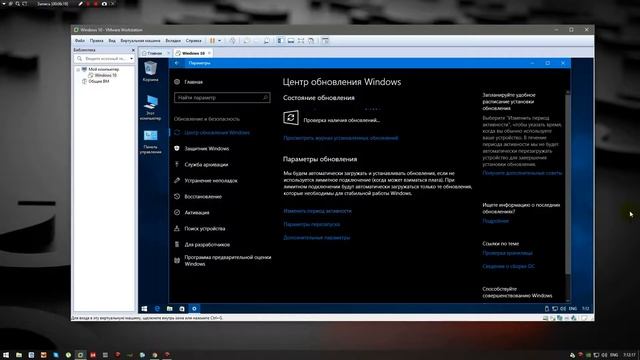Screen dimensions: 640x360
Task: Click the host taskbar clock
Action: tap(629, 355)
